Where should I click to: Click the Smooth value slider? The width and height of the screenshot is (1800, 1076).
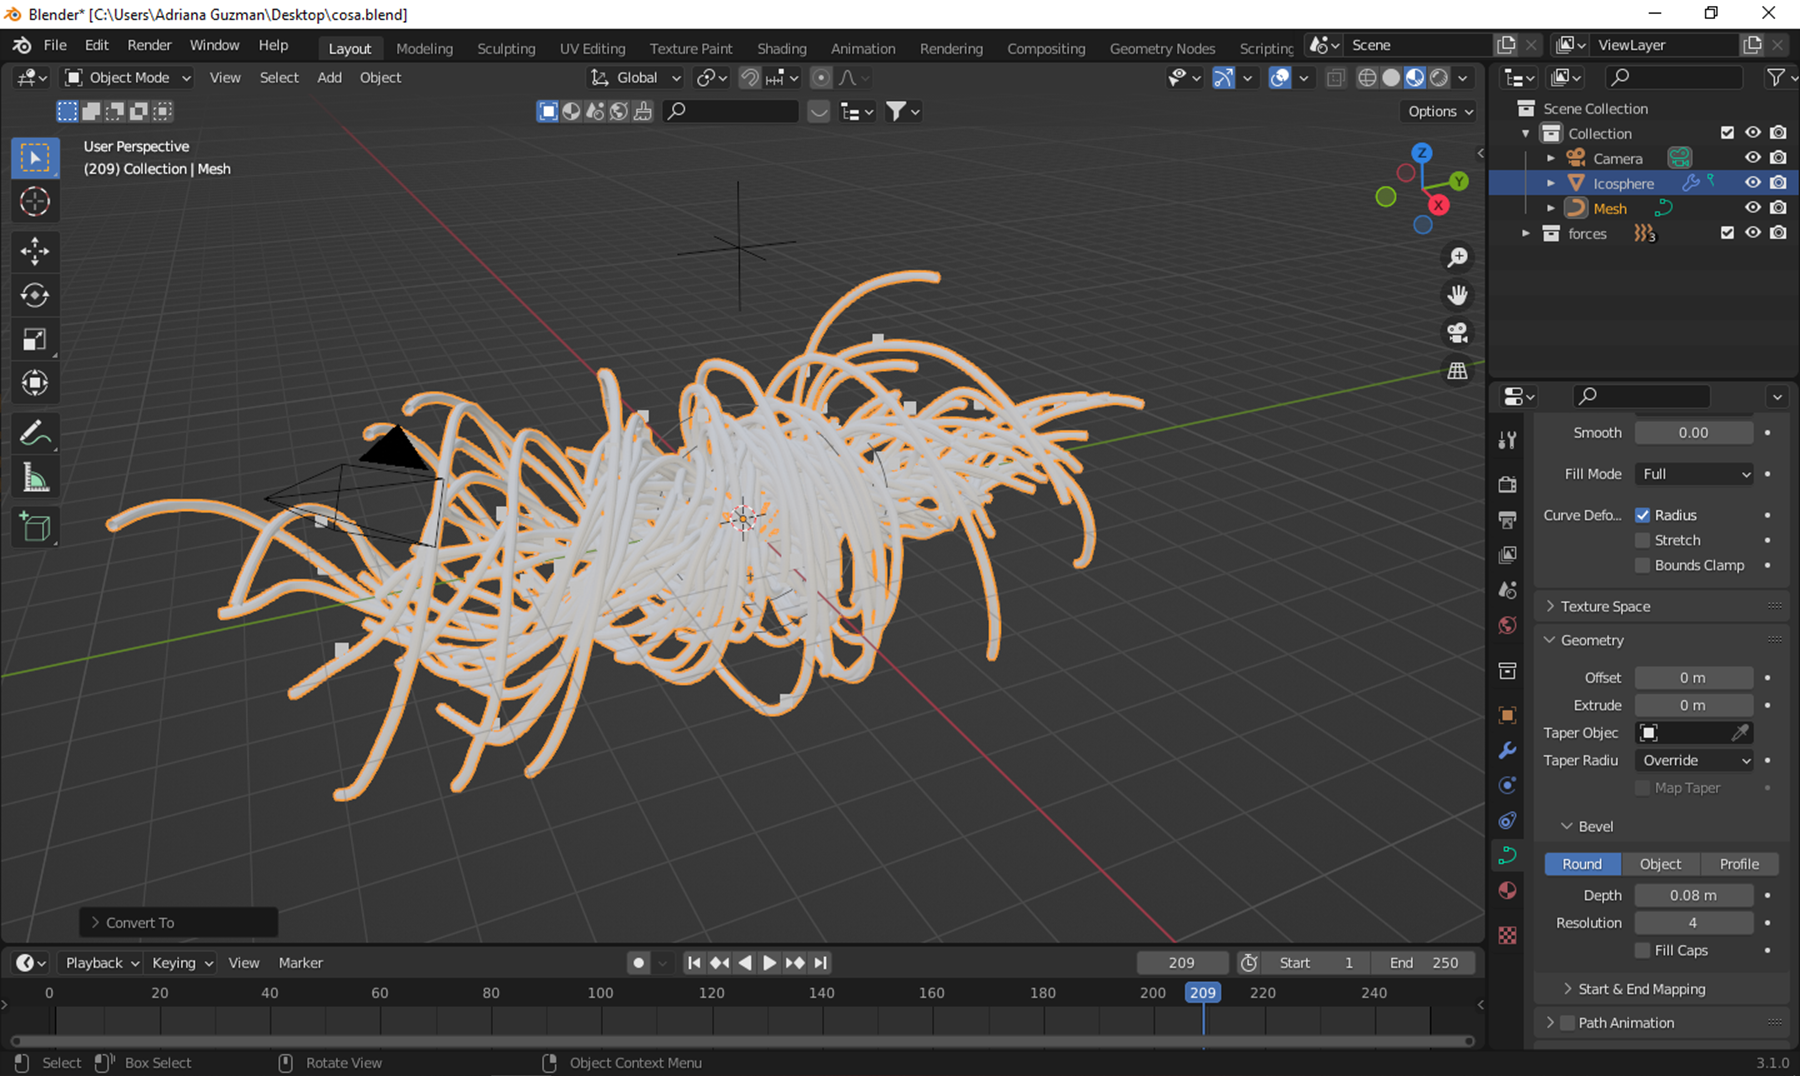coord(1694,433)
